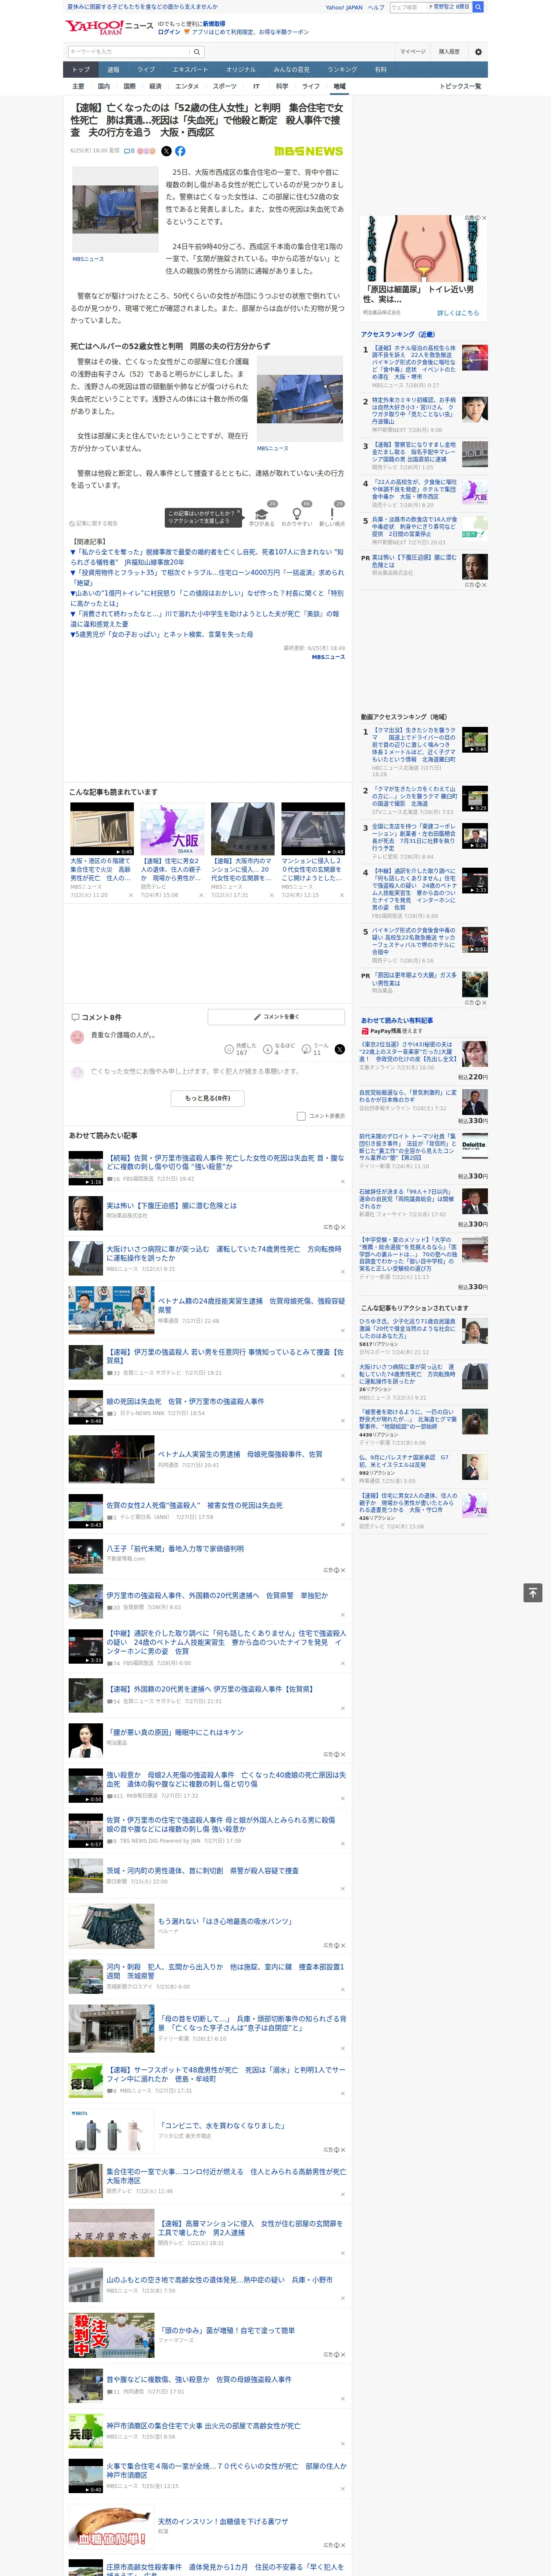This screenshot has height=2576, width=551.
Task: Open article 茨城・河内町の男性遺体
Action: [x=202, y=1871]
